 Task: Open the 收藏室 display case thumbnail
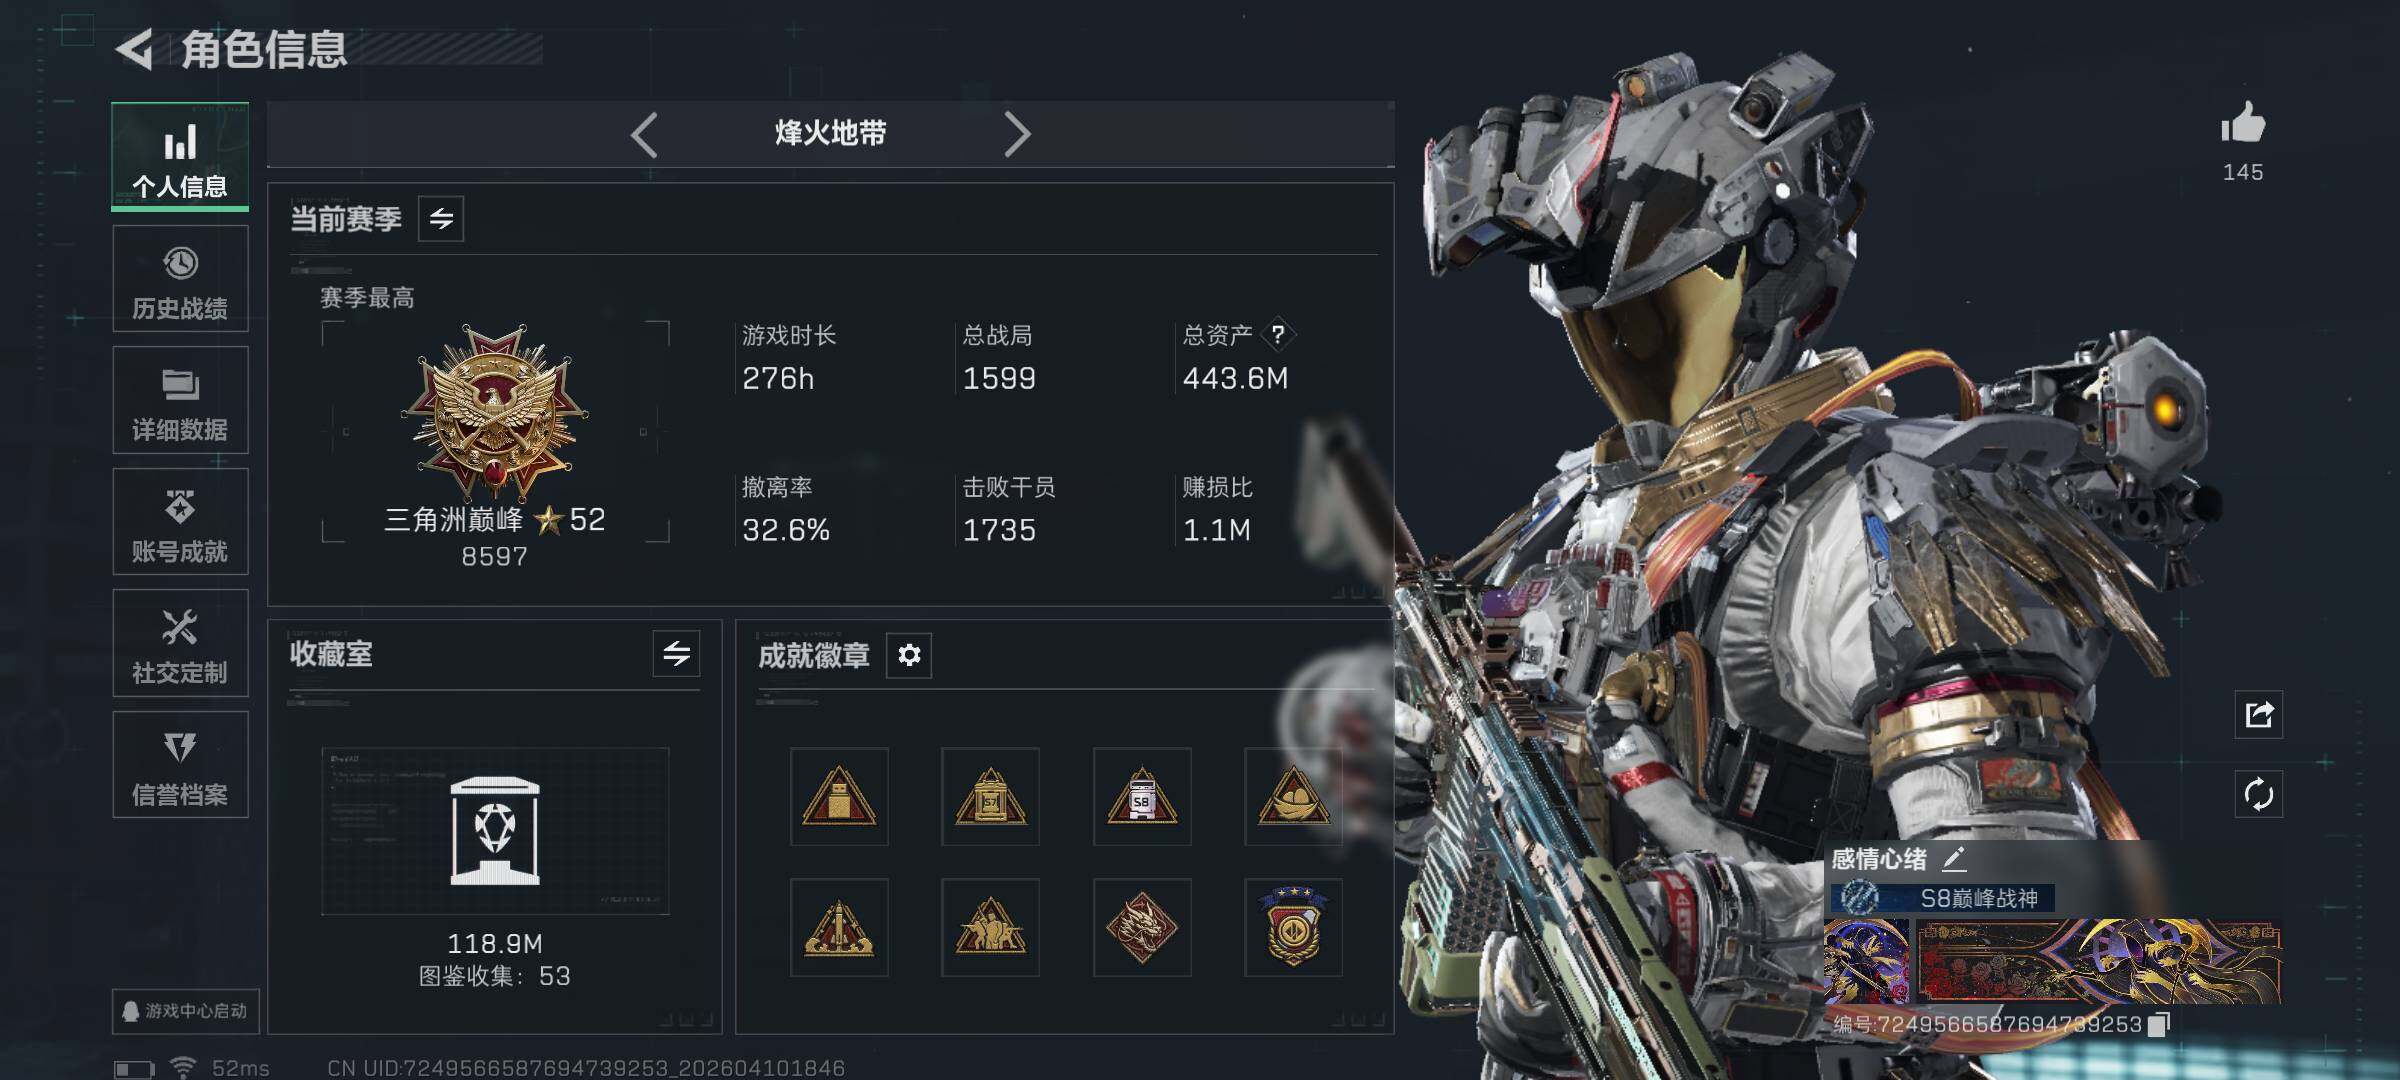495,831
